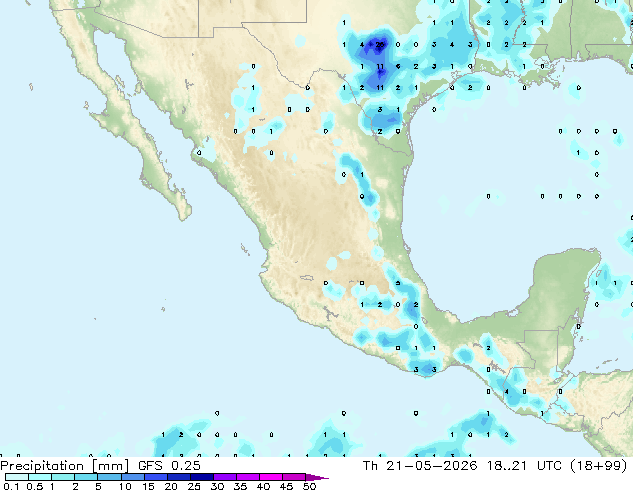Click the 'Precipitation [mm]' title text
The height and width of the screenshot is (490, 634).
click(x=65, y=466)
